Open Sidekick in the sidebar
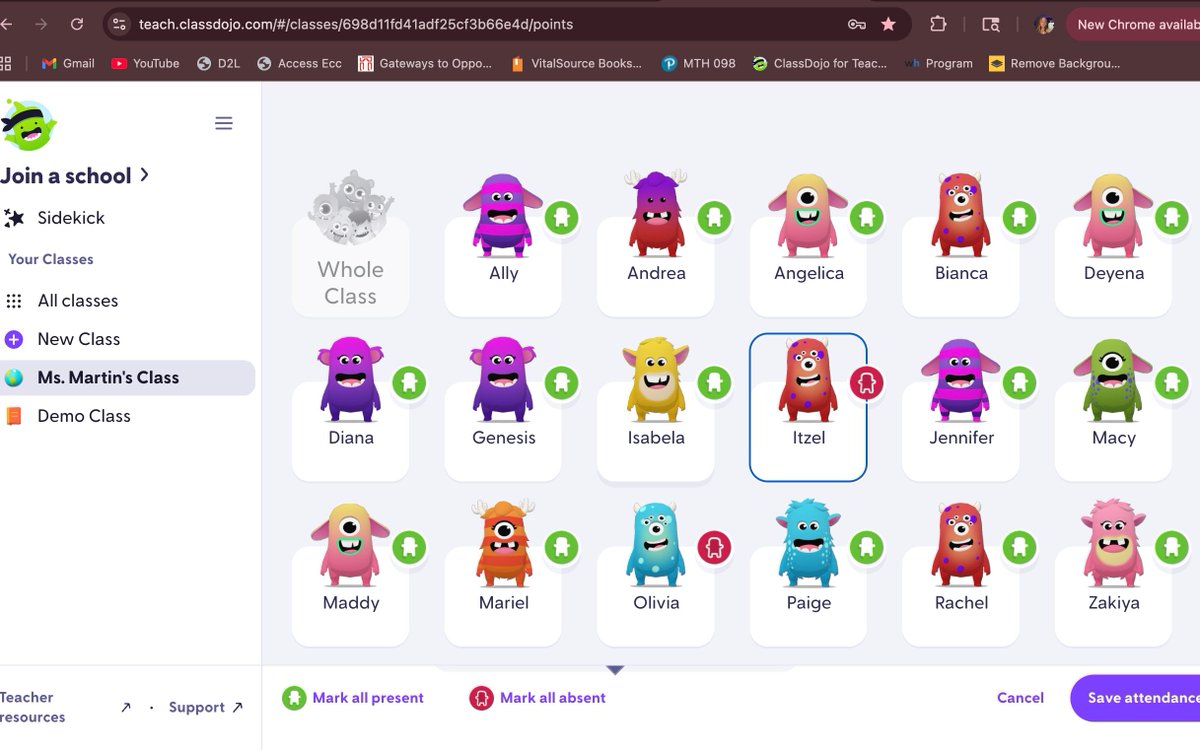The width and height of the screenshot is (1200, 750). [x=71, y=218]
